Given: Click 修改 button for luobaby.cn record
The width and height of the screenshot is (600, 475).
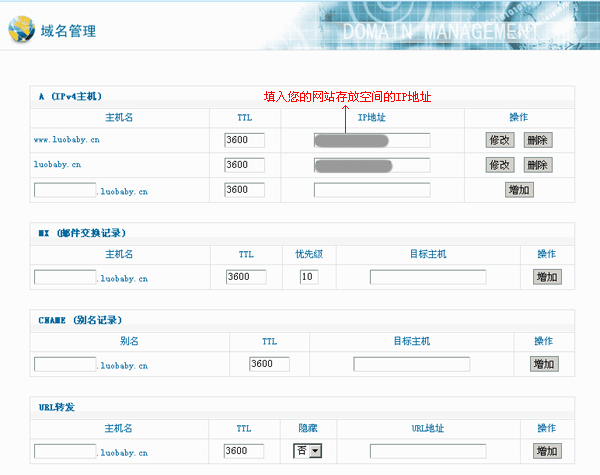Looking at the screenshot, I should click(499, 165).
